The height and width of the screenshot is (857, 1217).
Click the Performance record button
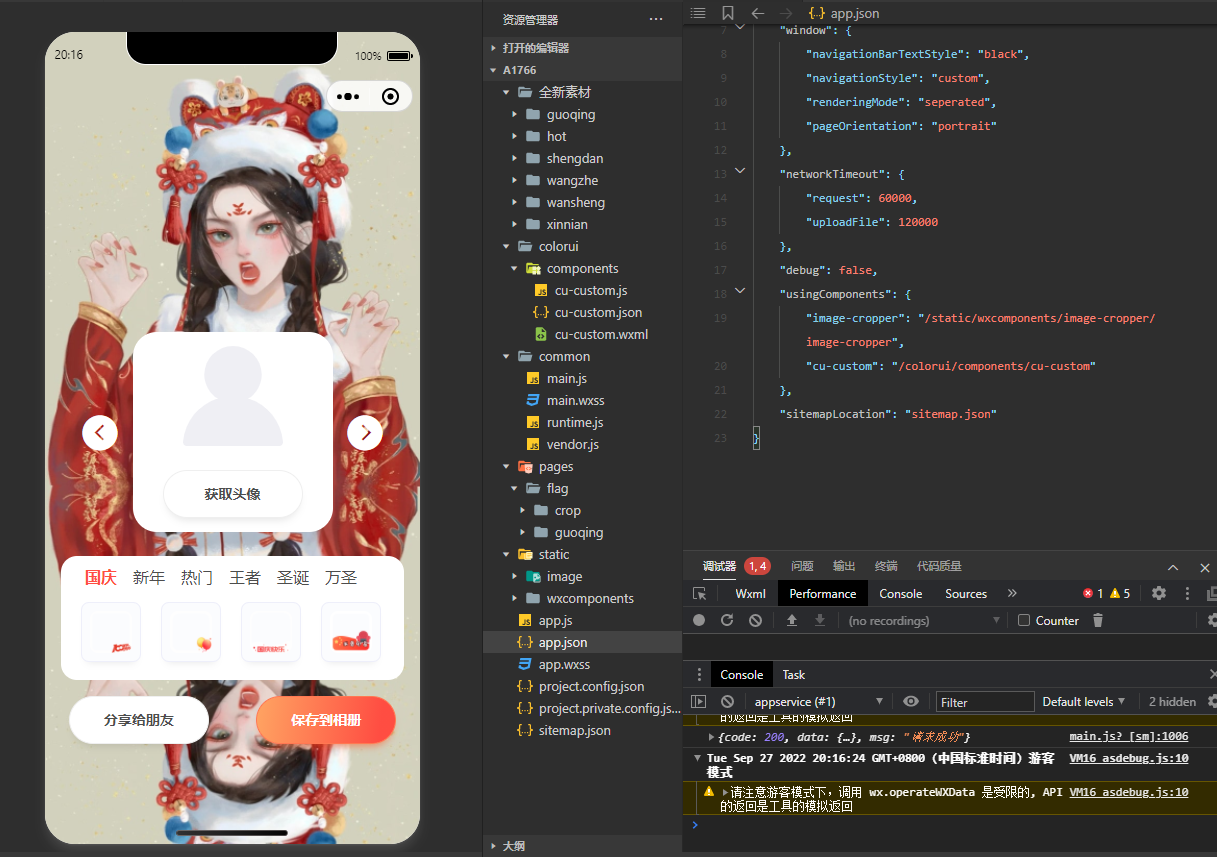click(x=699, y=620)
